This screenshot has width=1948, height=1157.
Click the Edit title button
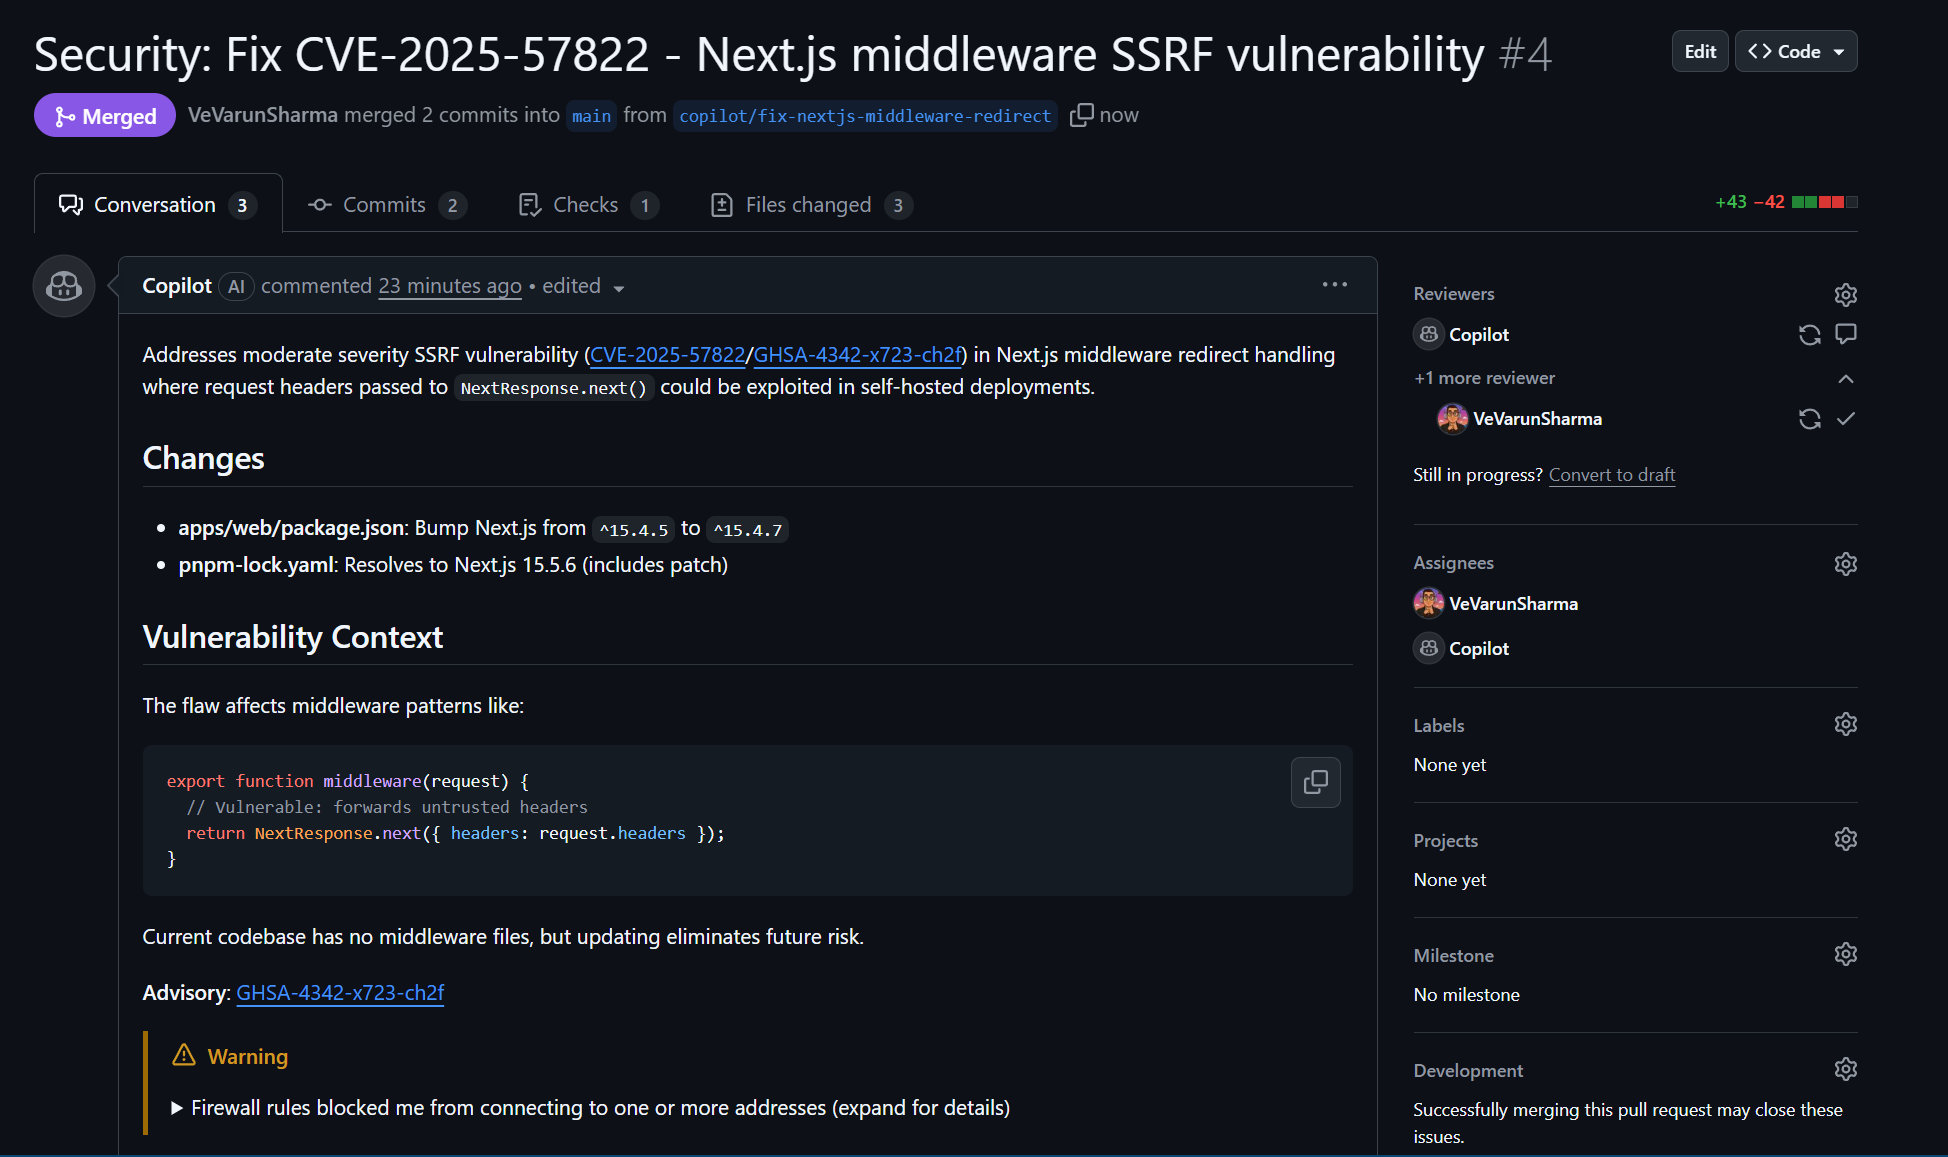1700,51
